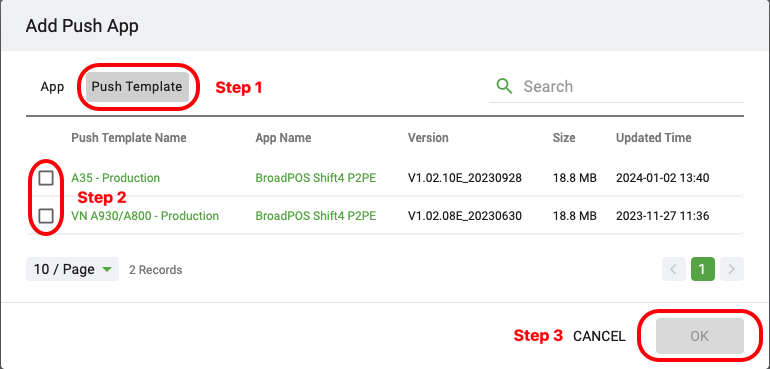Open VN A930/A800 - Production template link
Screen dimensions: 770x369
click(x=145, y=216)
